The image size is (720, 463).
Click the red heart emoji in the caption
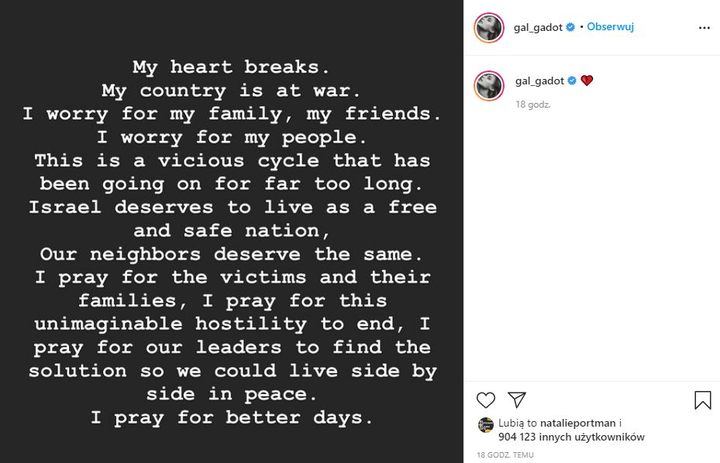(587, 79)
